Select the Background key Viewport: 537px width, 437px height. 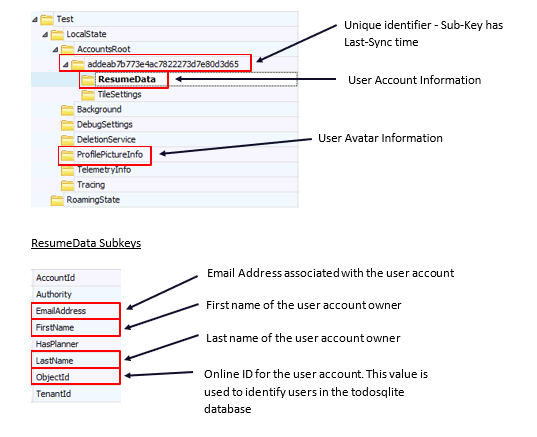click(x=99, y=110)
